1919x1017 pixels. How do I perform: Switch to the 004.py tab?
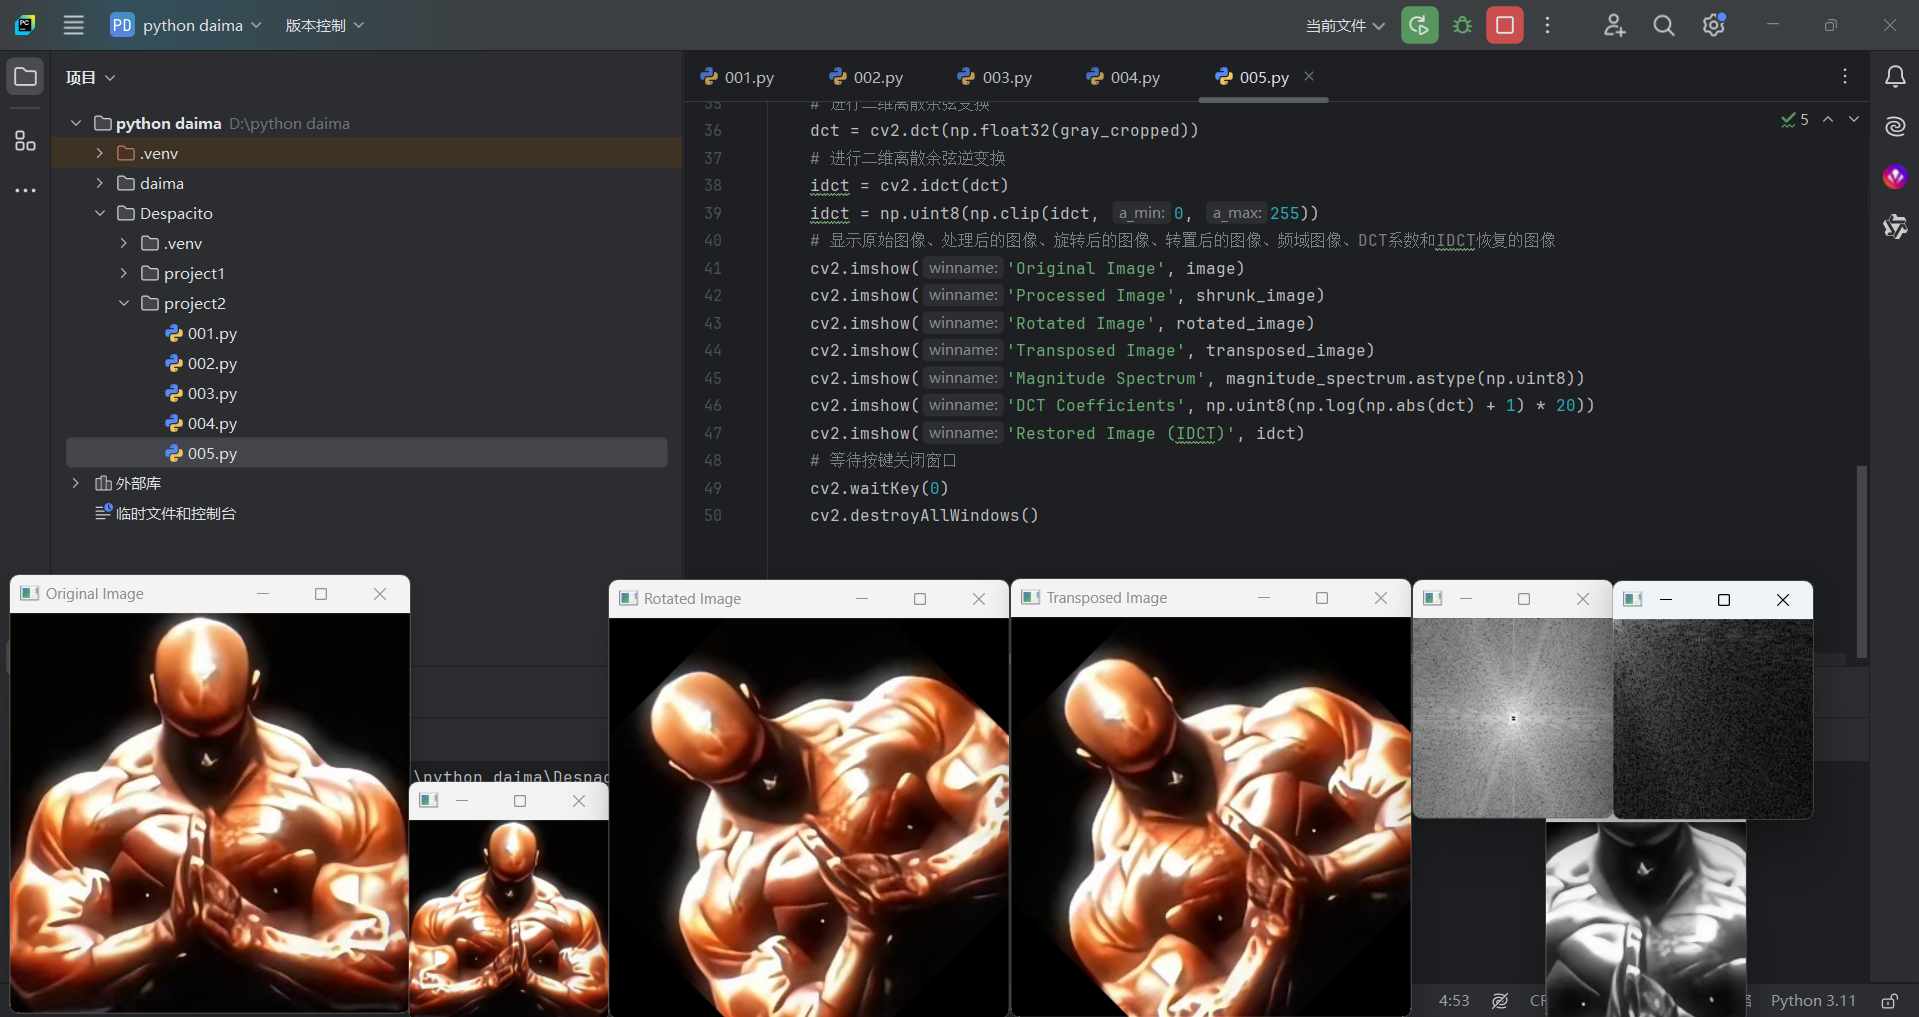click(1123, 77)
